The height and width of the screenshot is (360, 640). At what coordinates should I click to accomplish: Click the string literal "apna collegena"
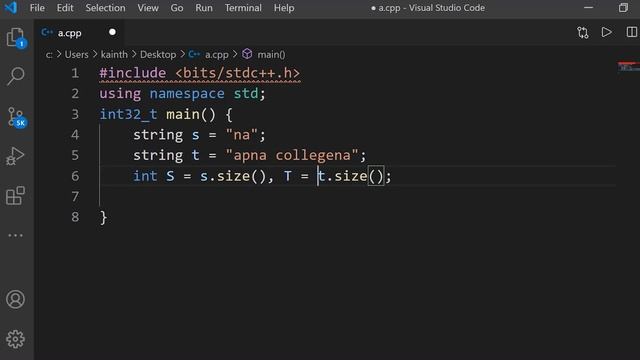pyautogui.click(x=291, y=155)
